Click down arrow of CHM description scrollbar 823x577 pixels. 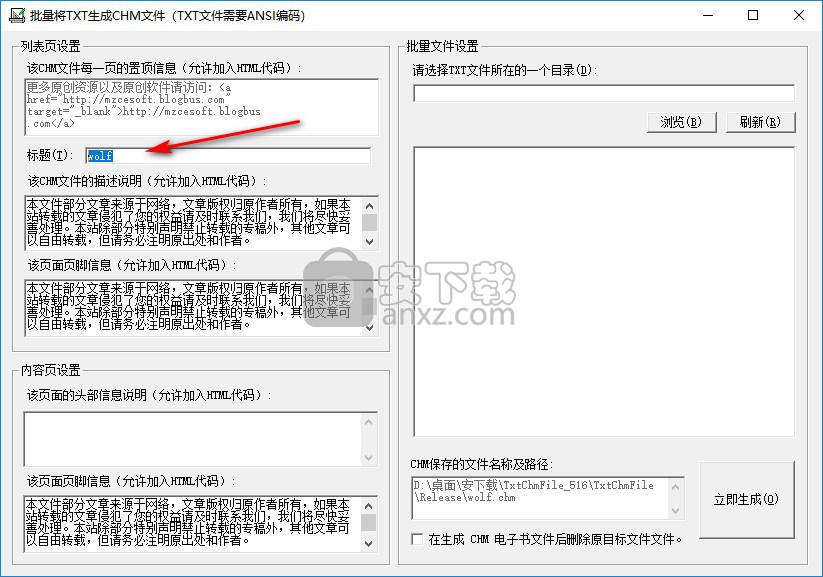(x=370, y=242)
